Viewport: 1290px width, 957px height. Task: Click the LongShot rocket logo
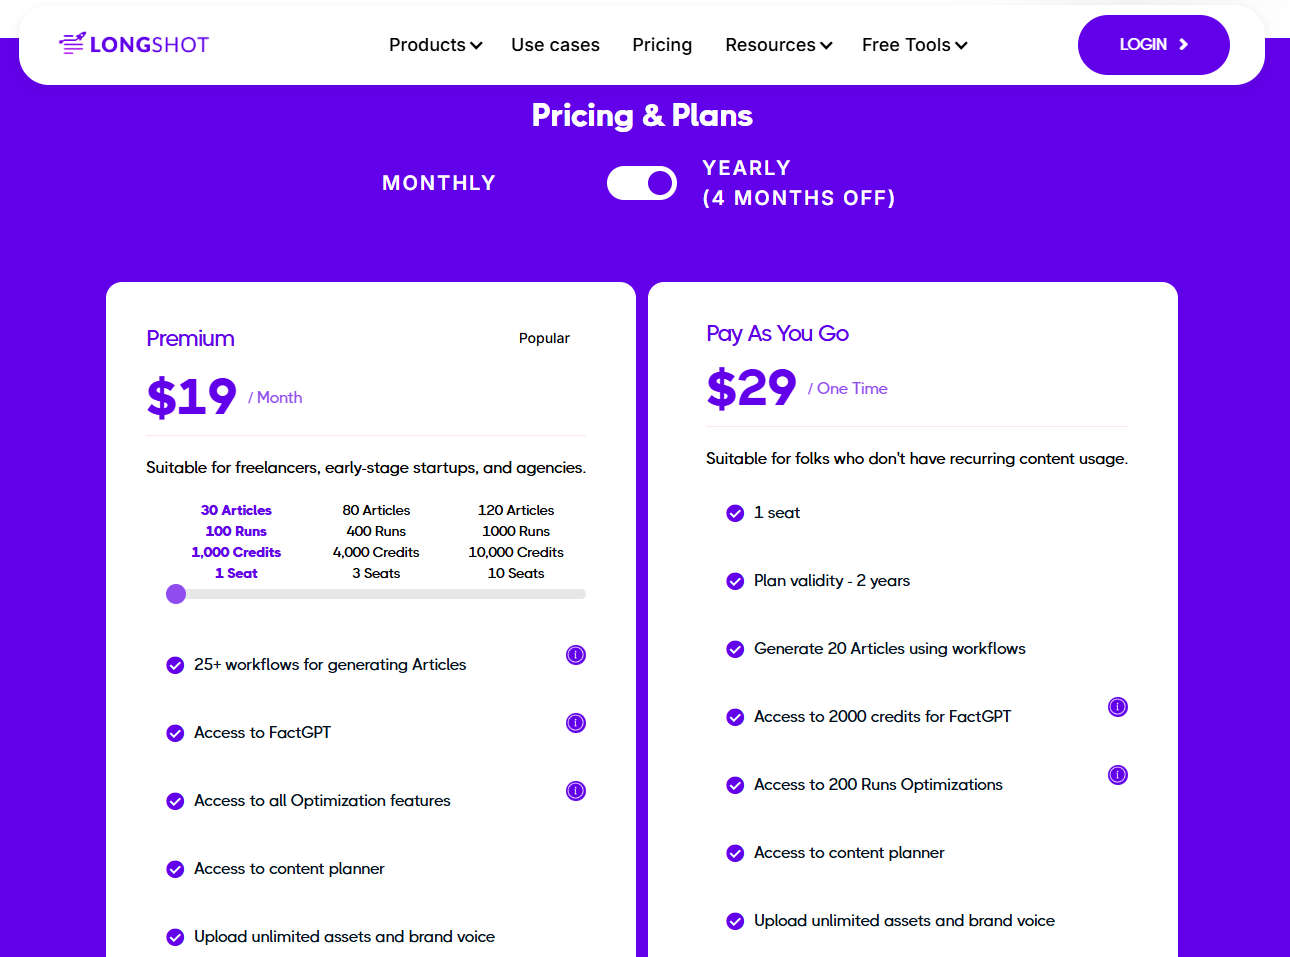click(134, 44)
